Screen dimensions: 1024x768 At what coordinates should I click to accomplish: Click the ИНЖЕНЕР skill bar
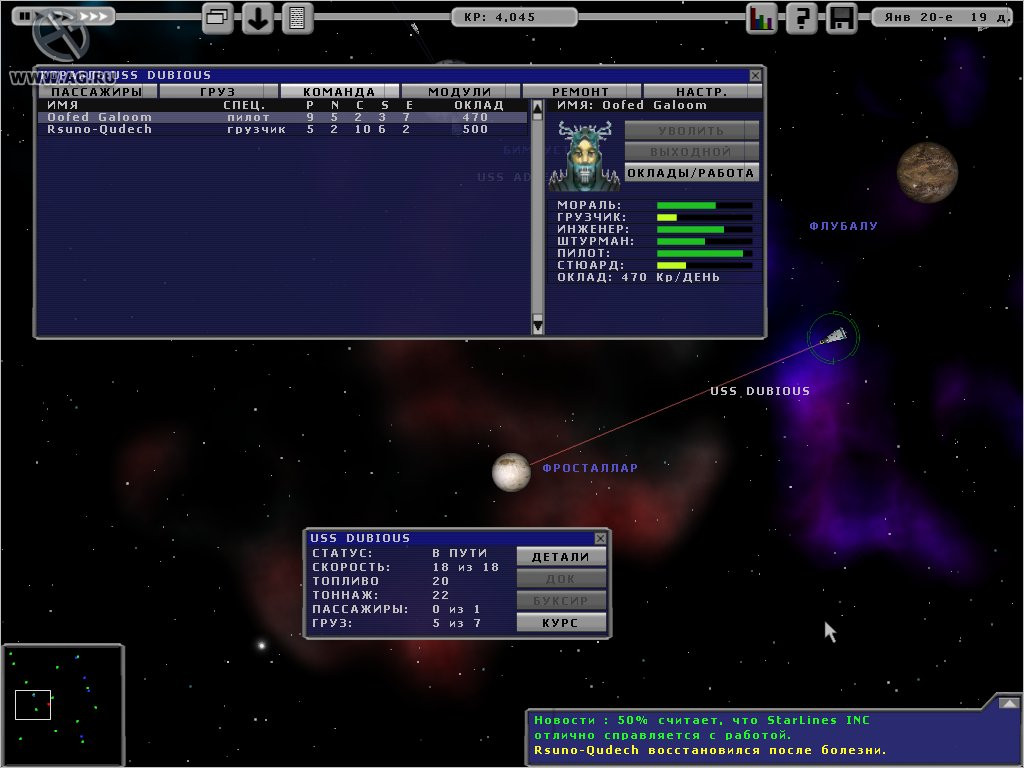705,229
